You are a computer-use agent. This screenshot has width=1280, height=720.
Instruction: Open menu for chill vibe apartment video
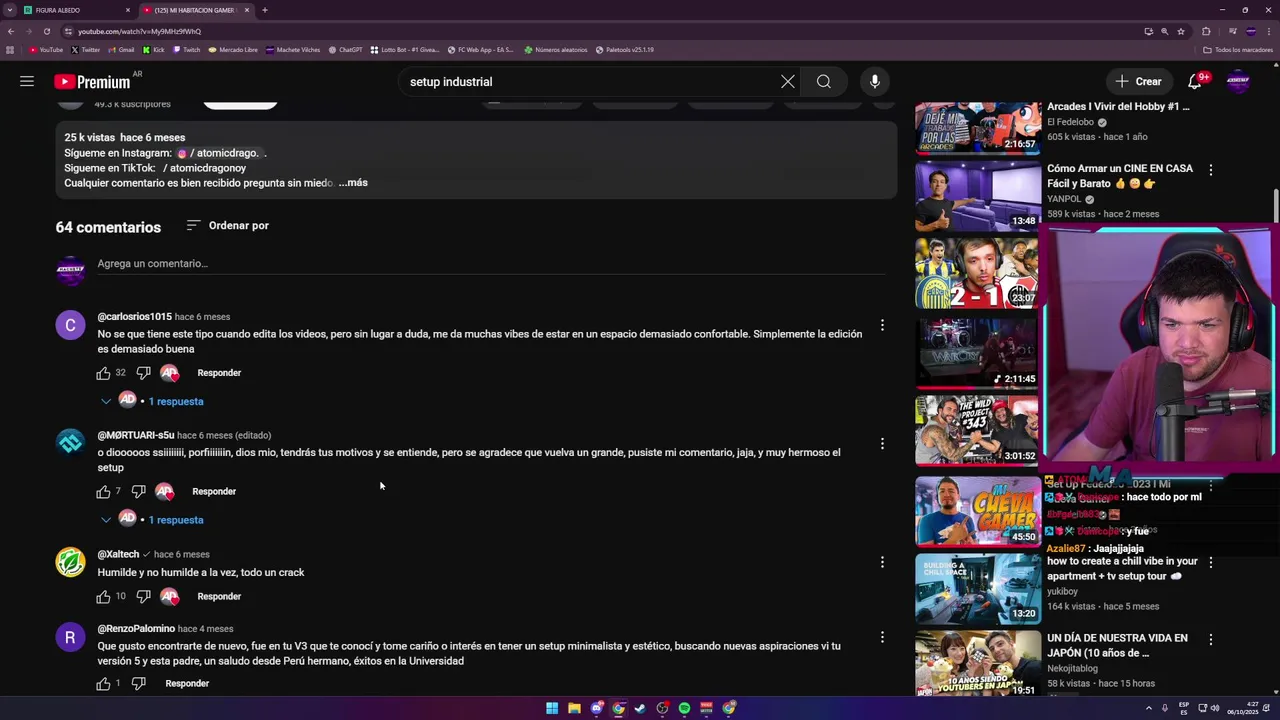click(x=1210, y=563)
